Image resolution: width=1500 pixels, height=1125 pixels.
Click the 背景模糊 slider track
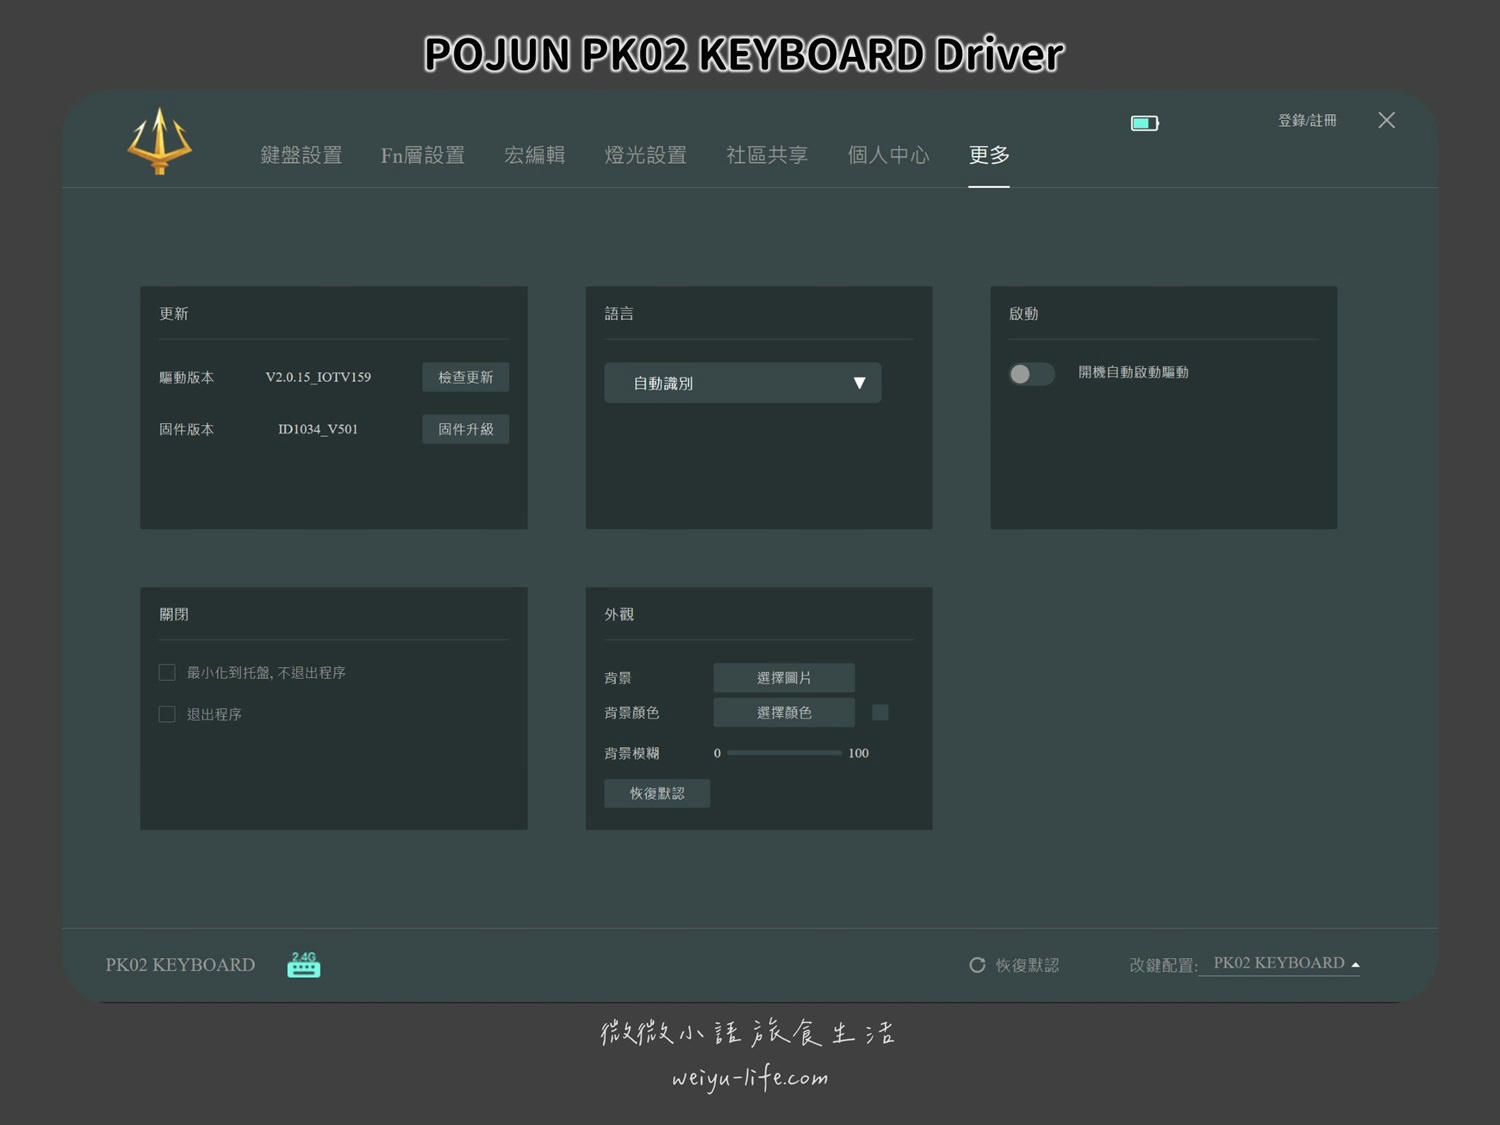784,753
